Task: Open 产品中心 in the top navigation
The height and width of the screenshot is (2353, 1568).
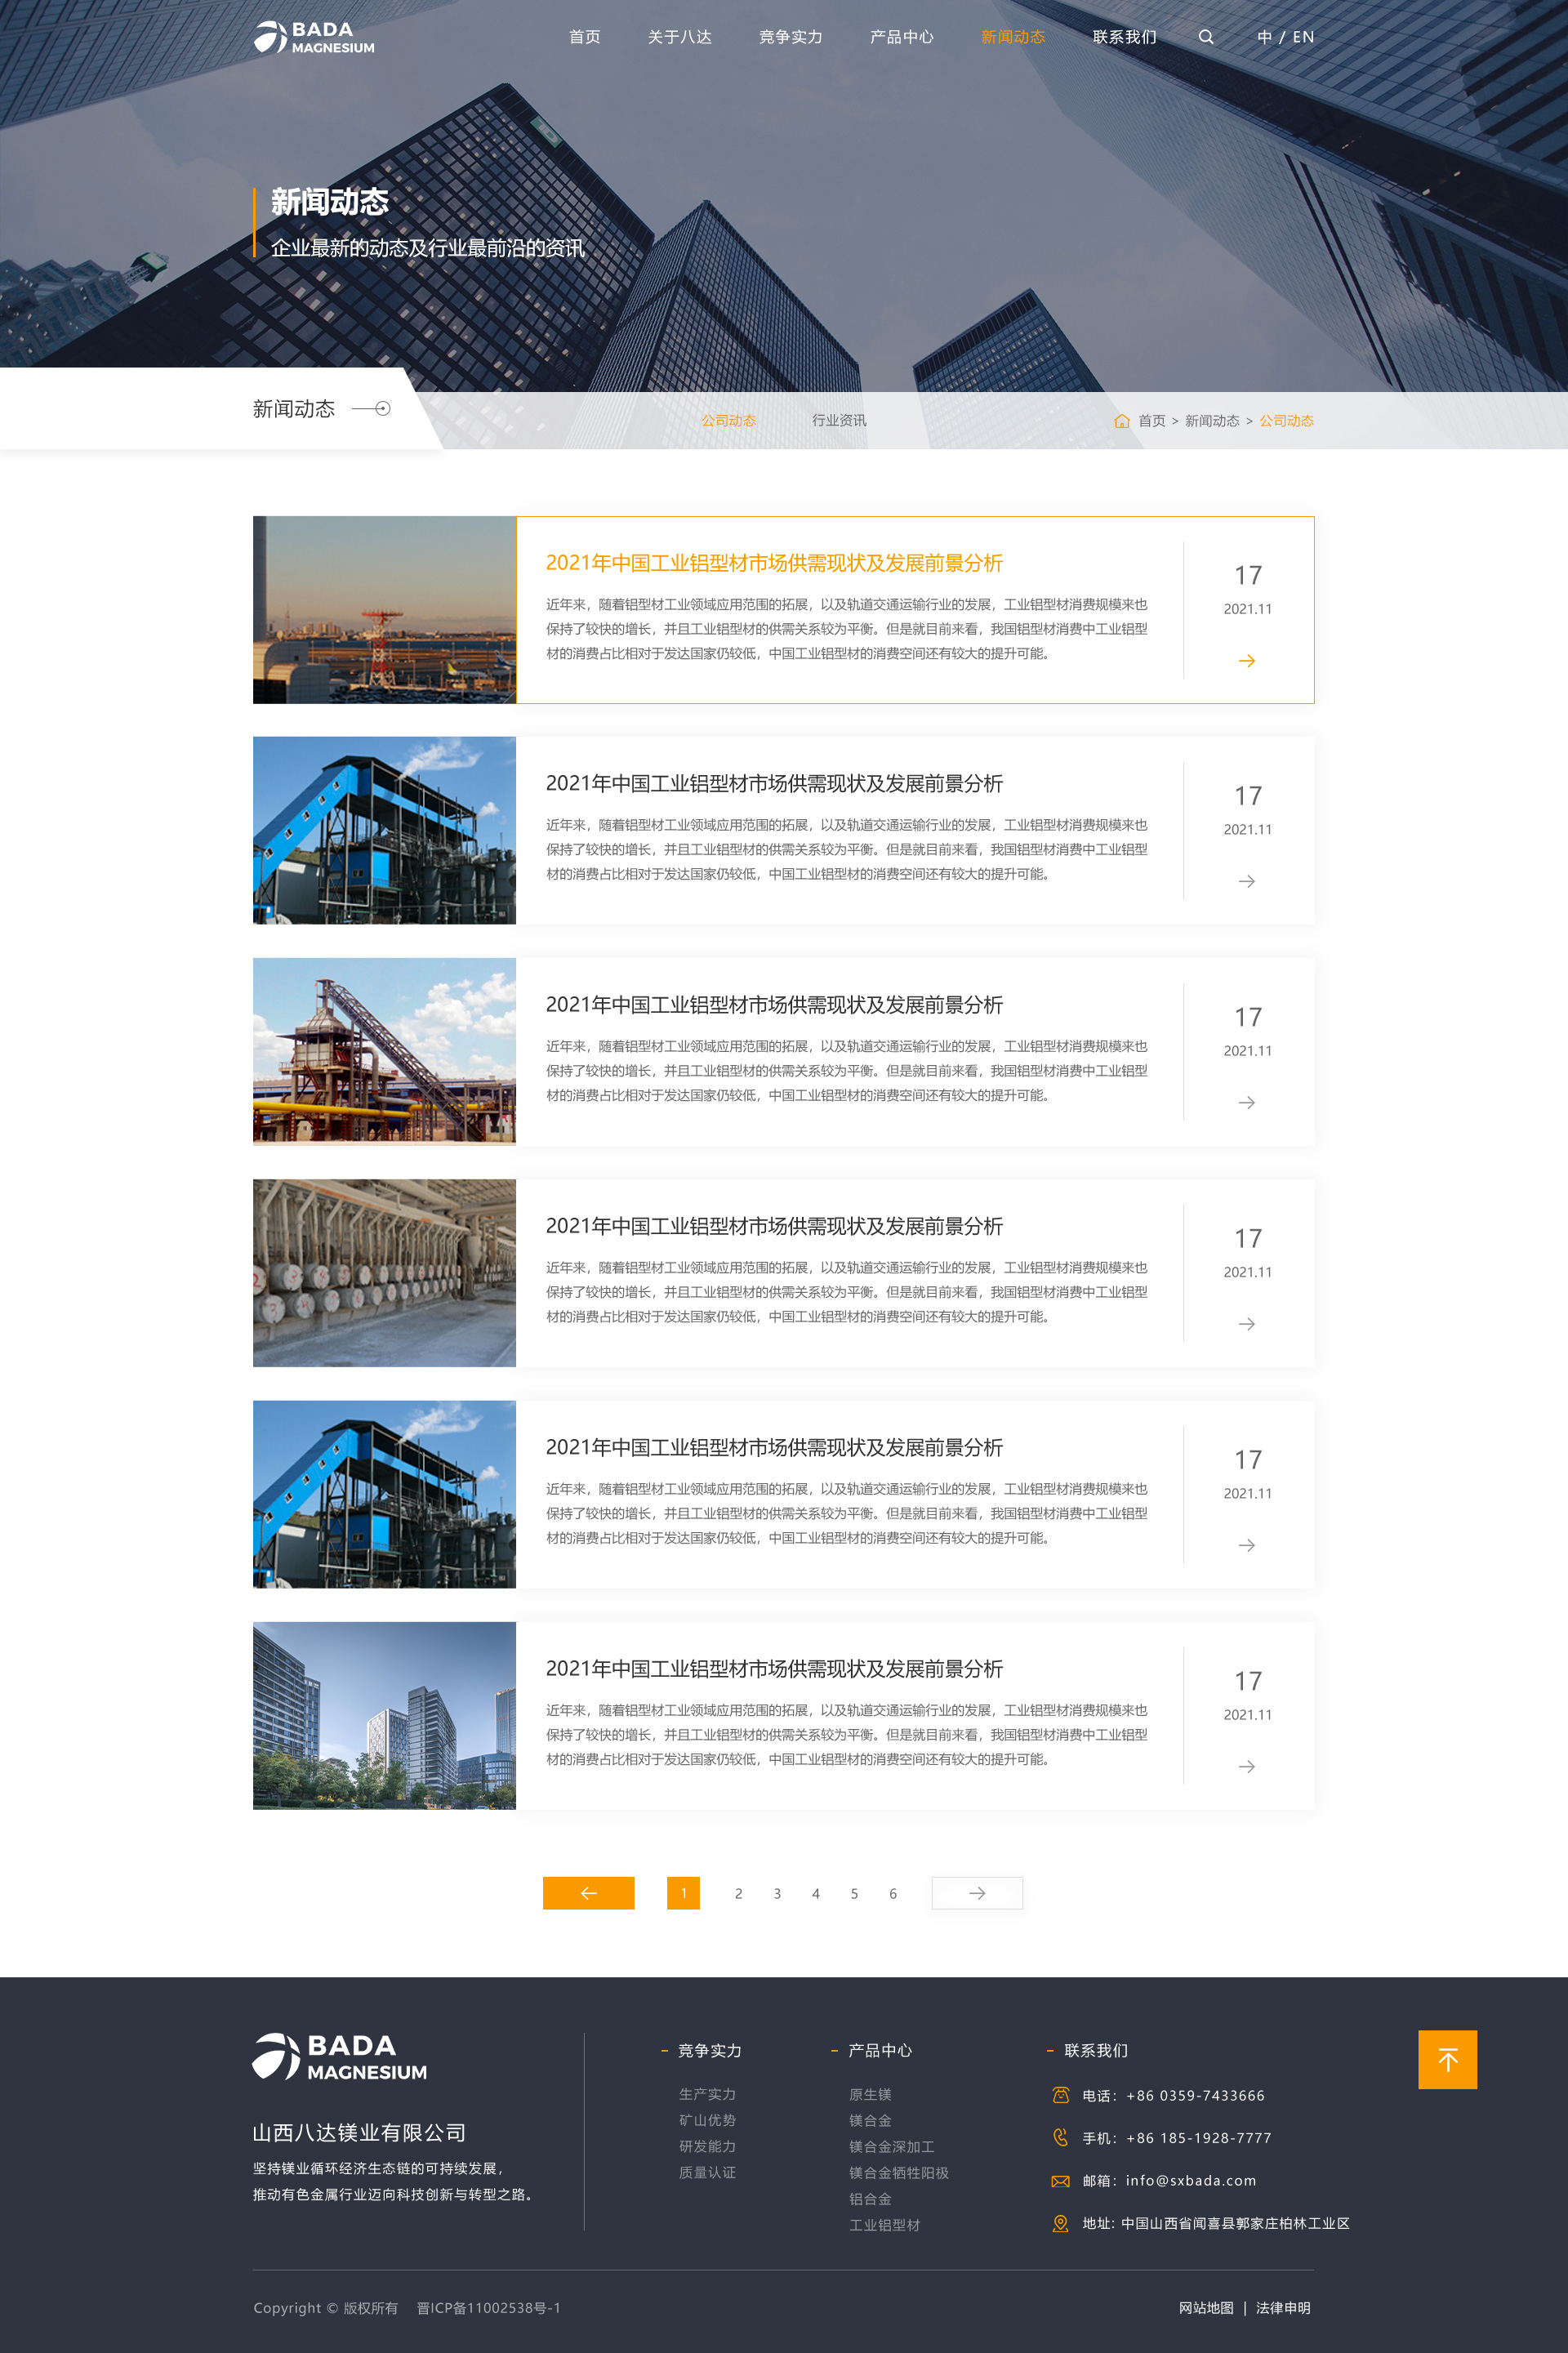Action: pos(901,37)
